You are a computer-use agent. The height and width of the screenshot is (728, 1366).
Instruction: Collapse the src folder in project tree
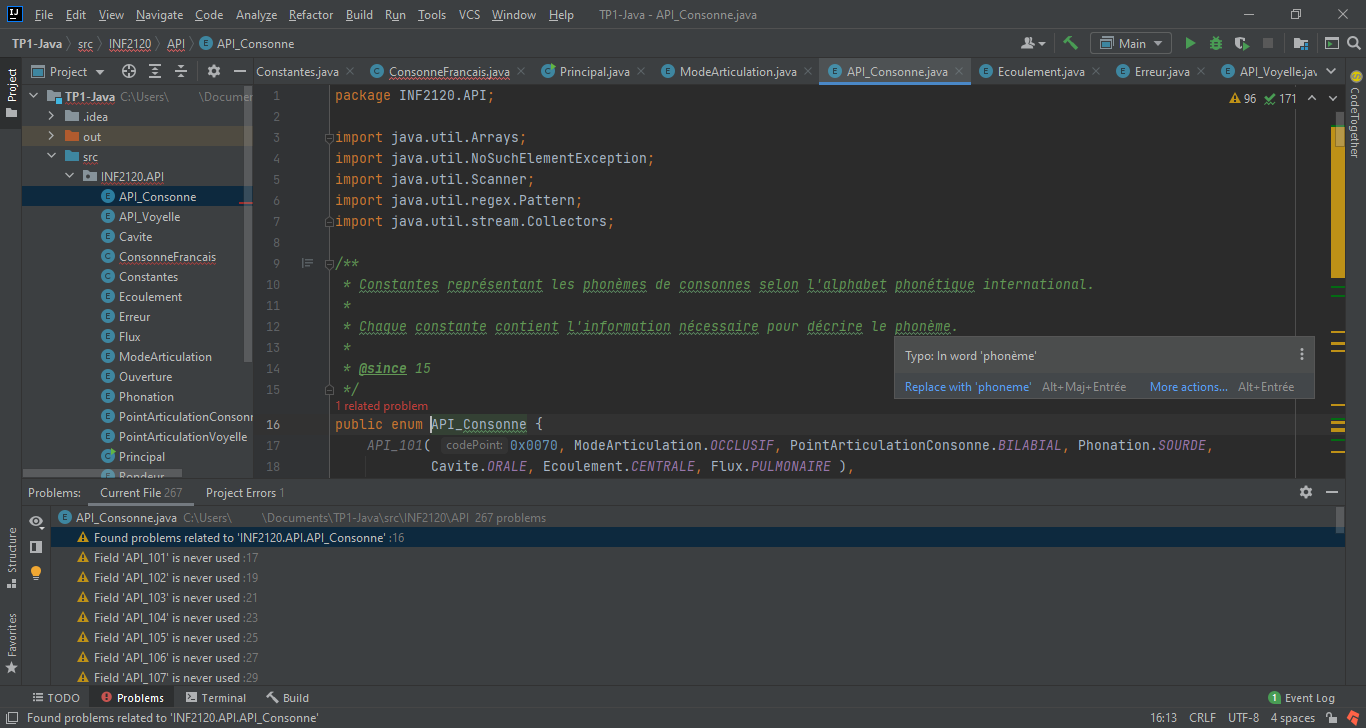(x=52, y=157)
